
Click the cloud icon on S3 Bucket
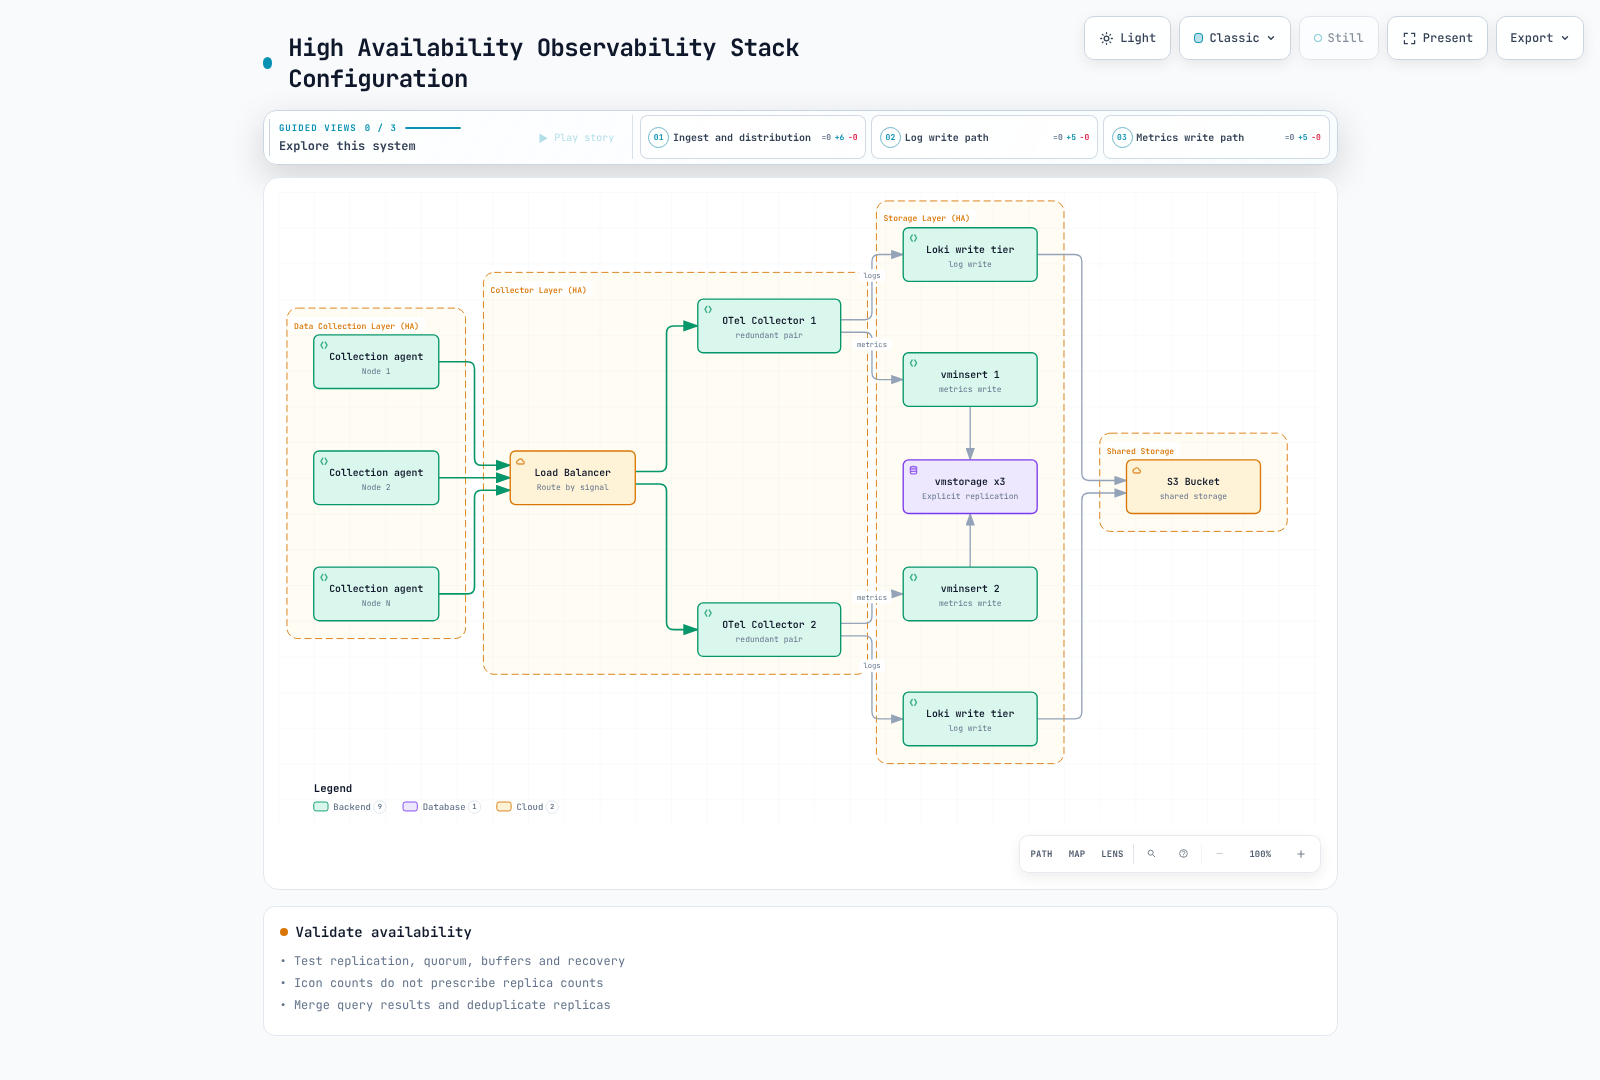(1137, 471)
